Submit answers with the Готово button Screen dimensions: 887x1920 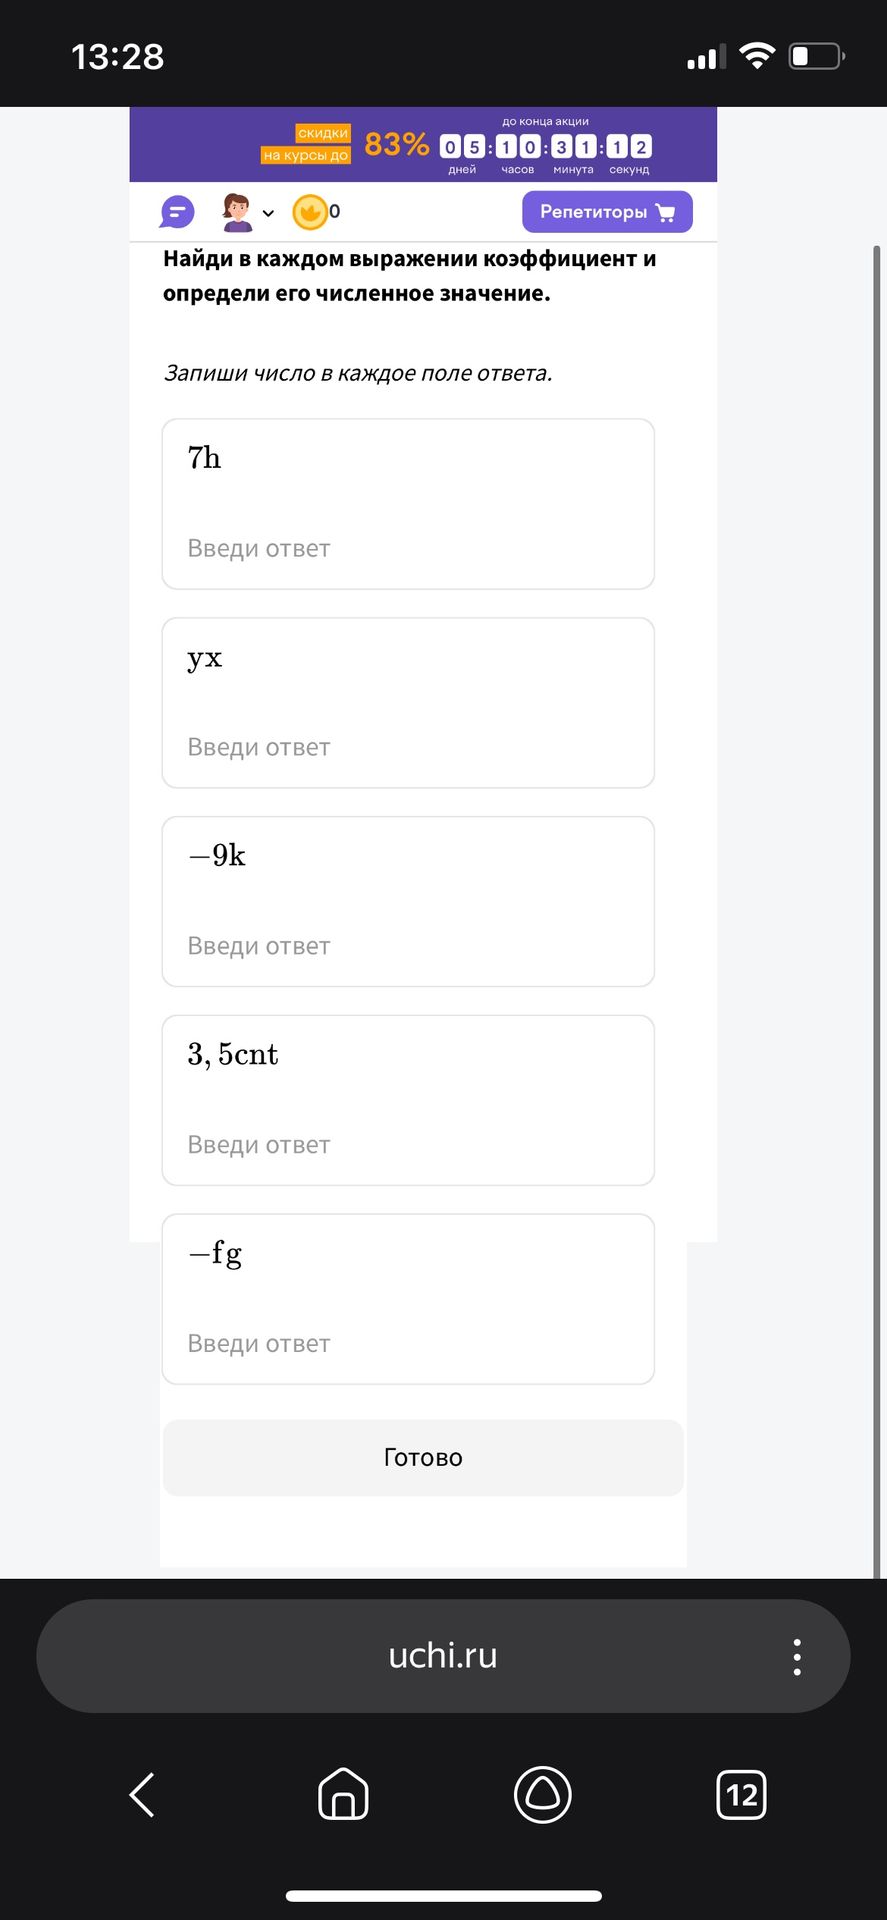point(423,1458)
